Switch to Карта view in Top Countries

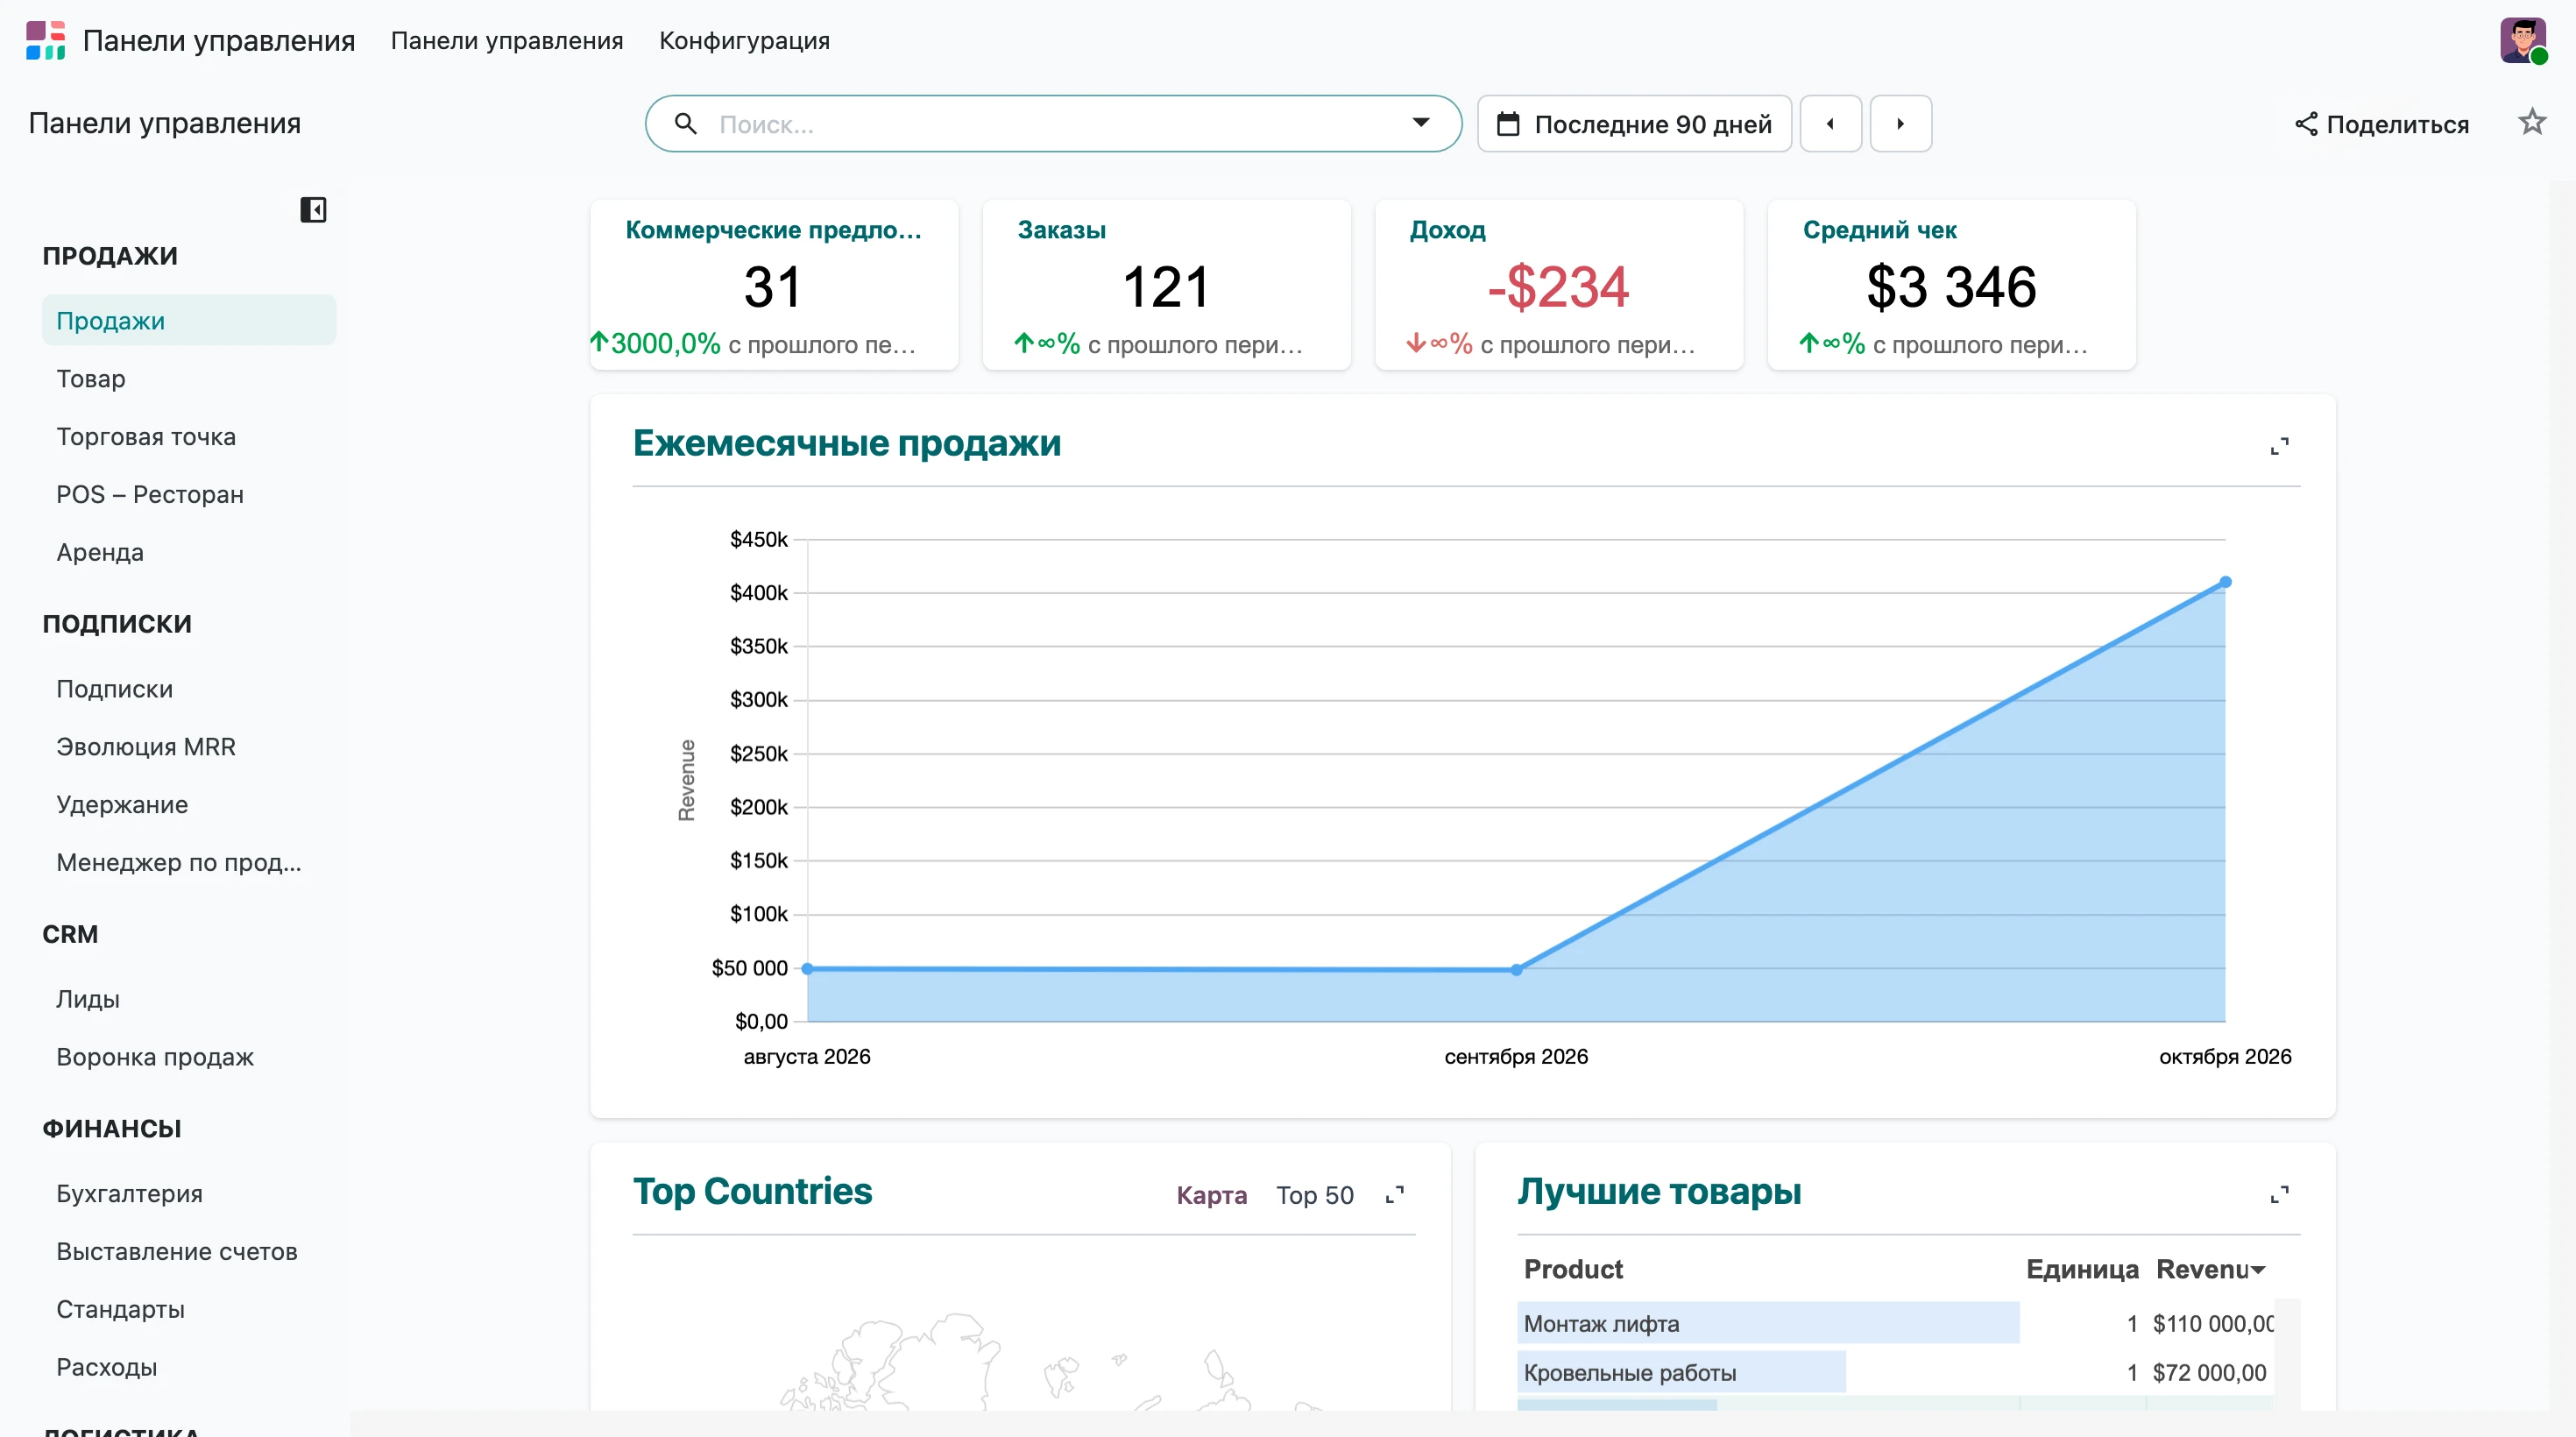1211,1195
